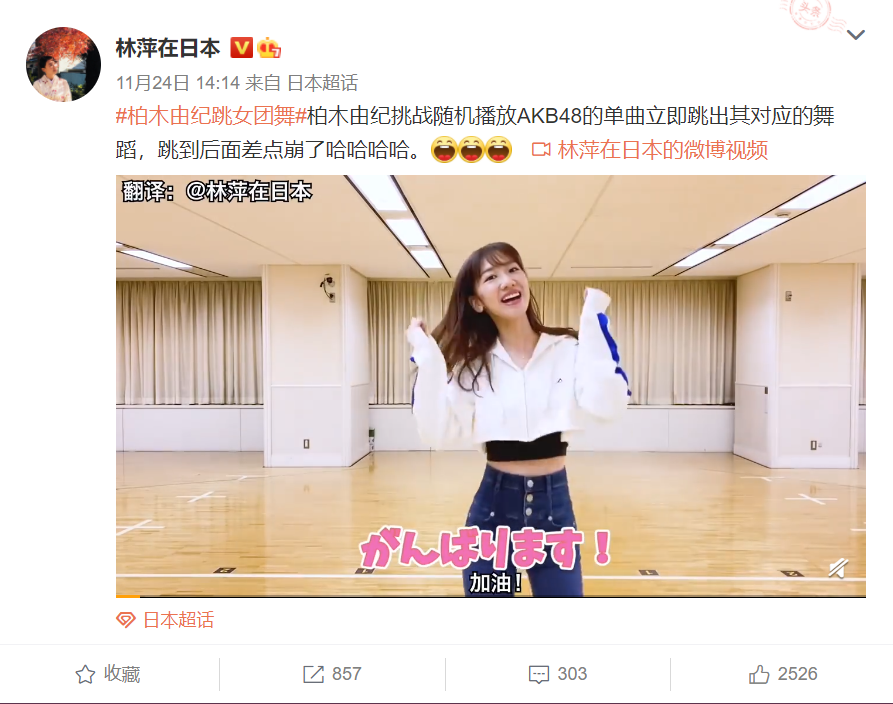Click the star favorite icon
Screen dimensions: 893x704
pyautogui.click(x=85, y=674)
